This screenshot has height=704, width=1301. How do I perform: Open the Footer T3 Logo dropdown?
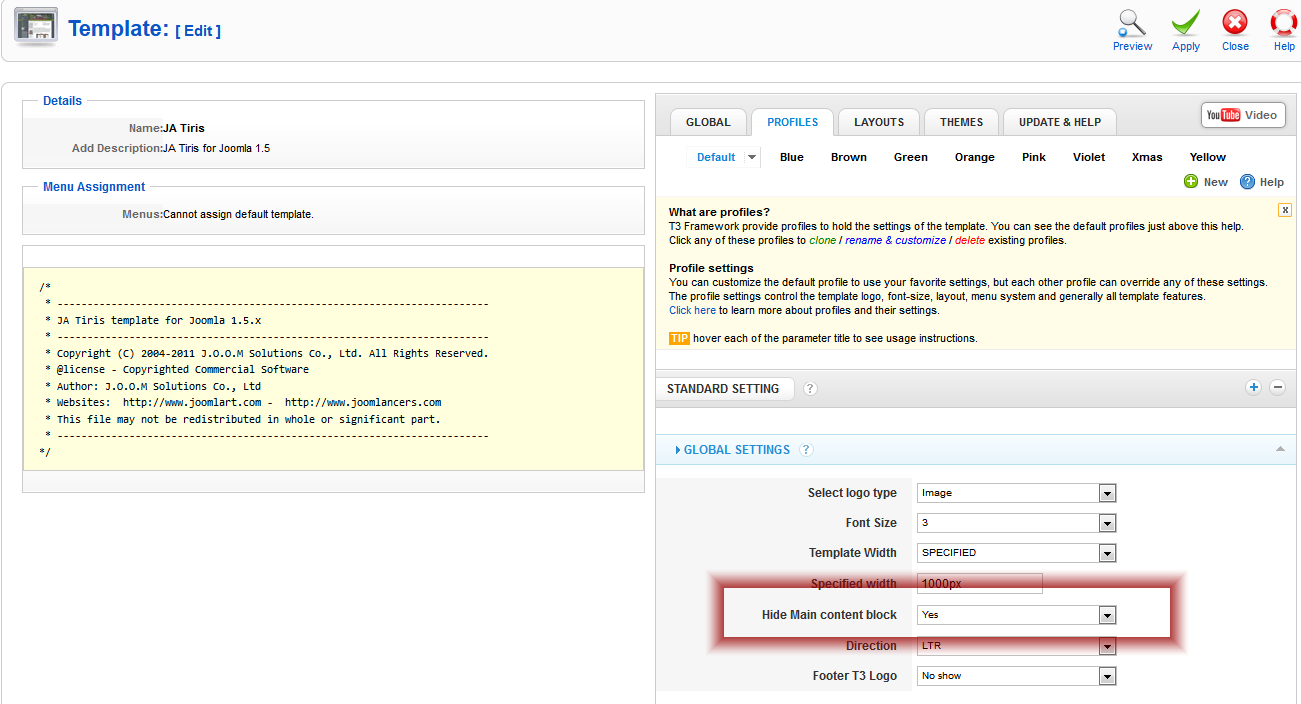tap(1016, 676)
